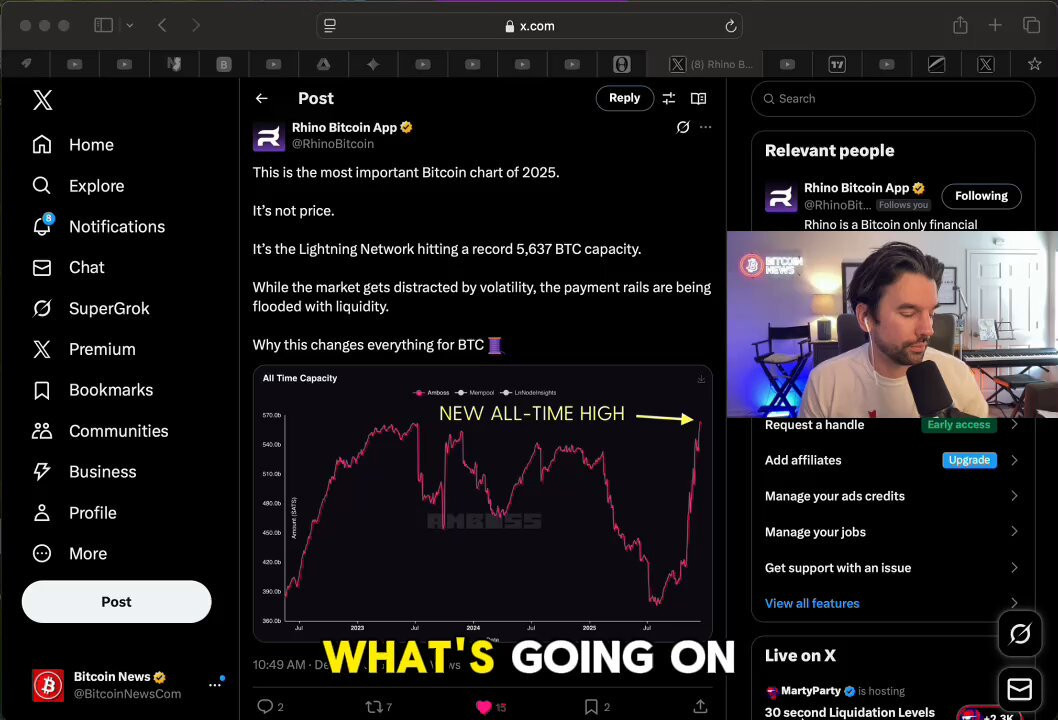
Task: Open post three-dot more menu
Action: (x=705, y=127)
